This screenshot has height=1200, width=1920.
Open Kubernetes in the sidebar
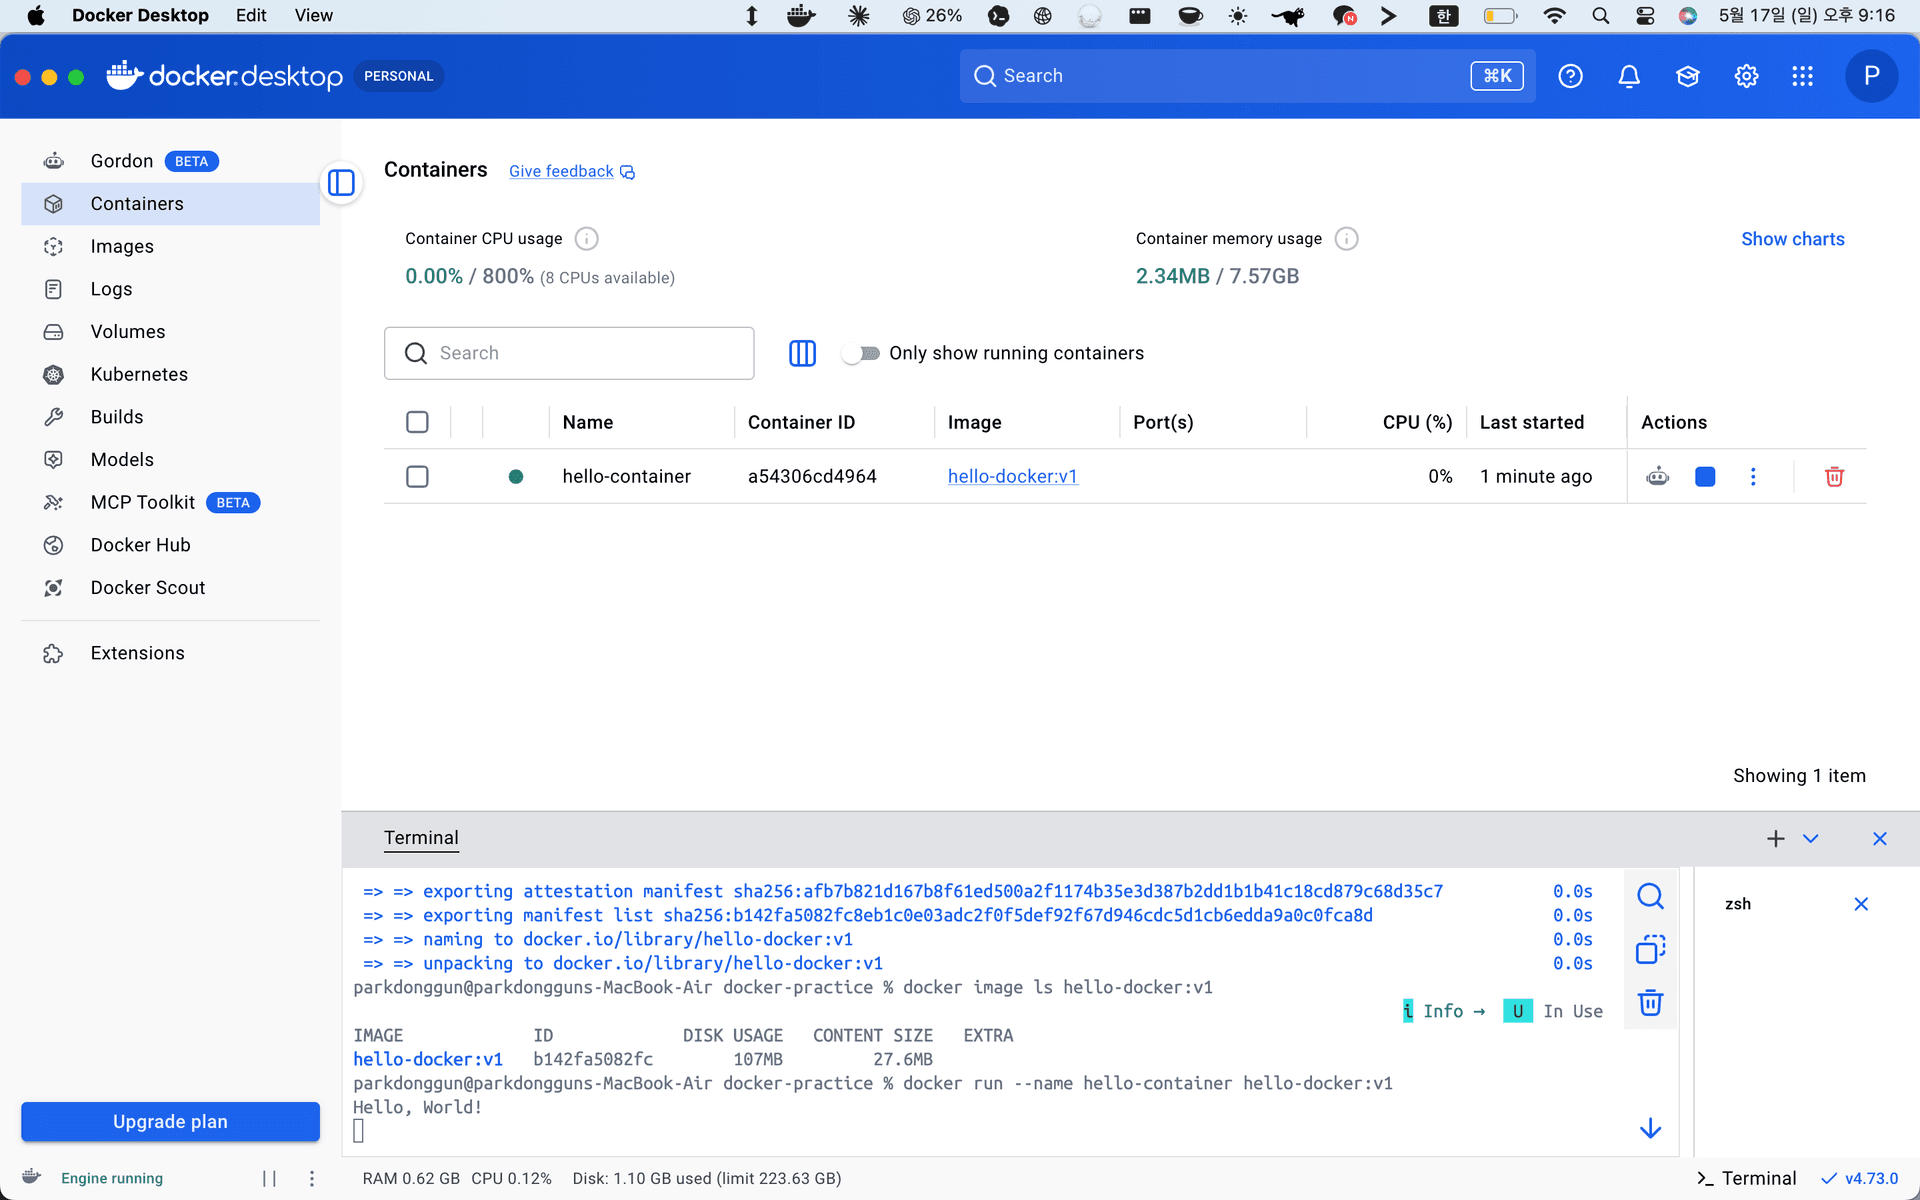(170, 374)
